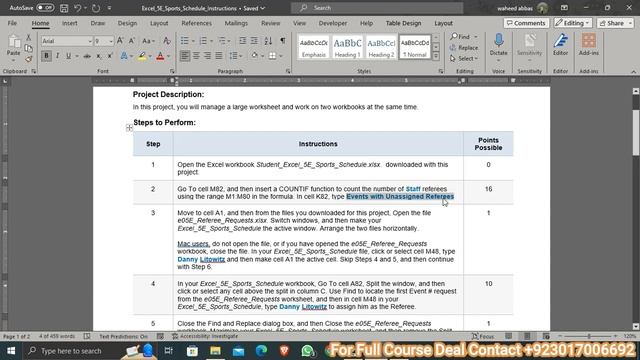Toggle Underline formatting

(x=68, y=56)
